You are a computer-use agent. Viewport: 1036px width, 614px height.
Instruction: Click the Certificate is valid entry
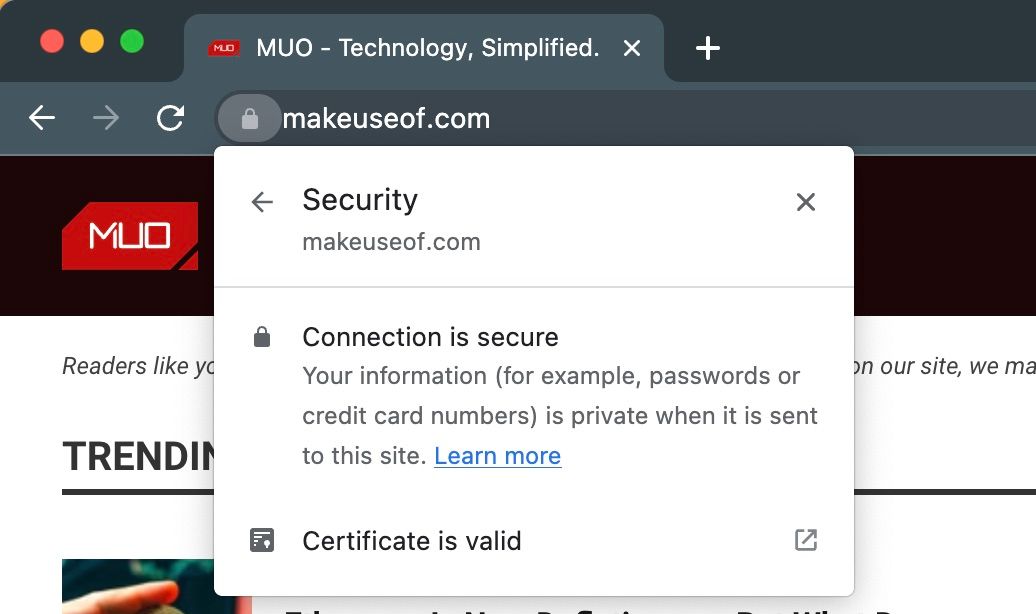[412, 541]
